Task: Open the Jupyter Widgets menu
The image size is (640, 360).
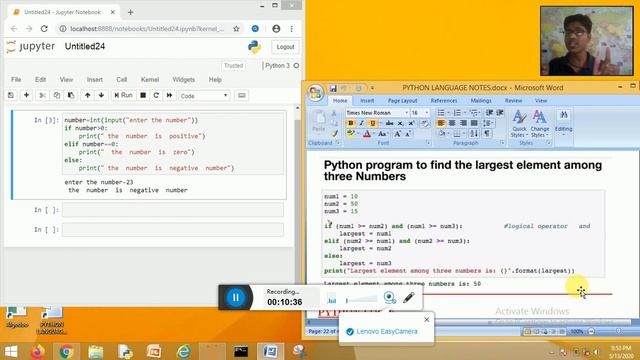Action: tap(183, 80)
